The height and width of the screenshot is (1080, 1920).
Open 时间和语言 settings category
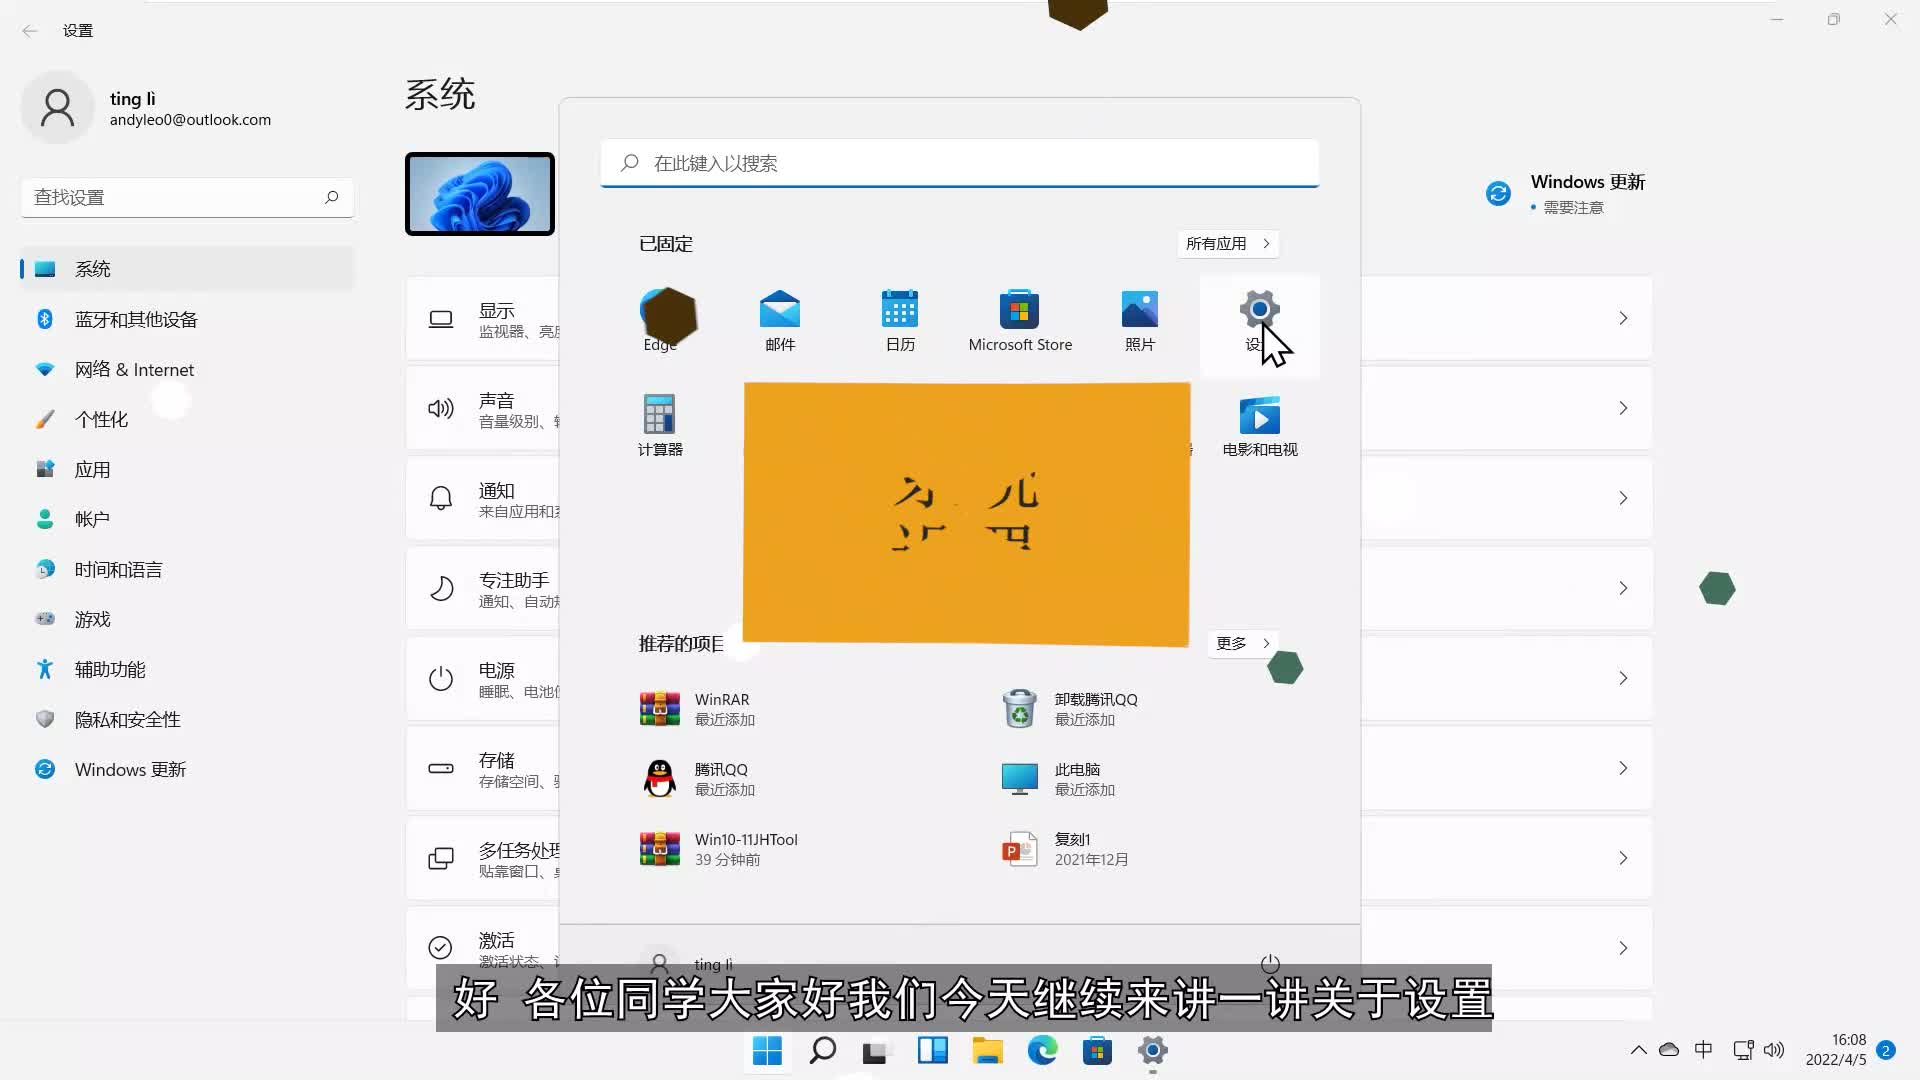point(187,569)
